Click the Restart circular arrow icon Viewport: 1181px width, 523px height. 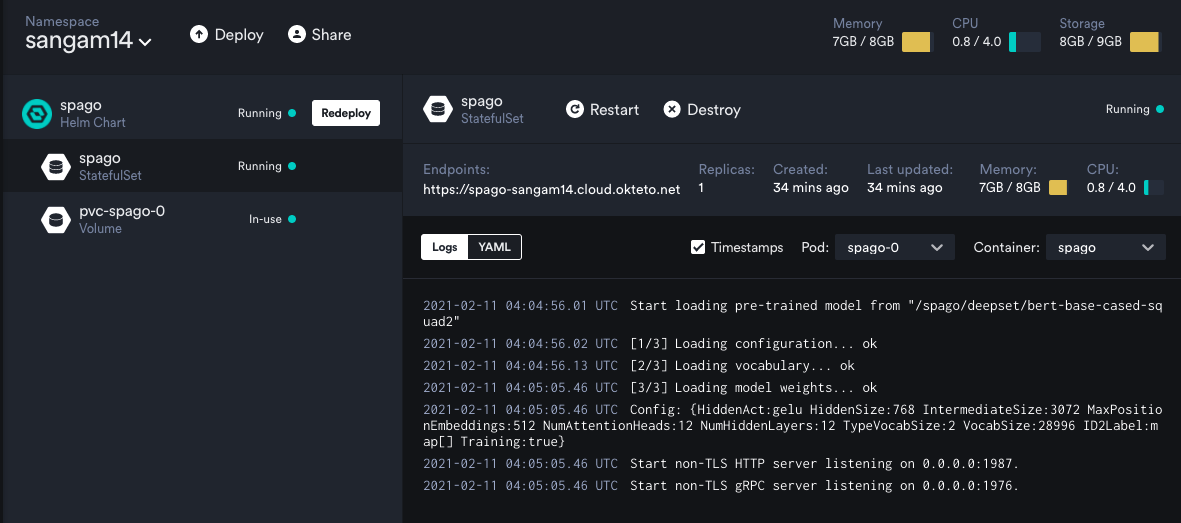(x=575, y=110)
